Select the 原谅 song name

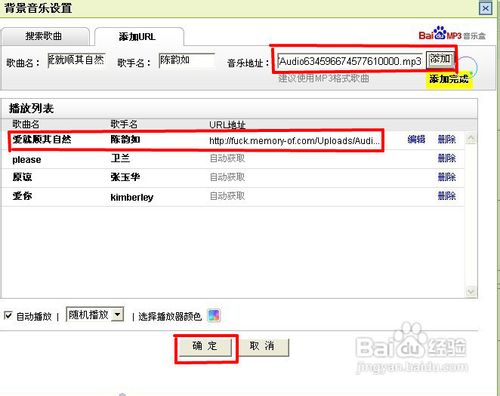tap(22, 177)
